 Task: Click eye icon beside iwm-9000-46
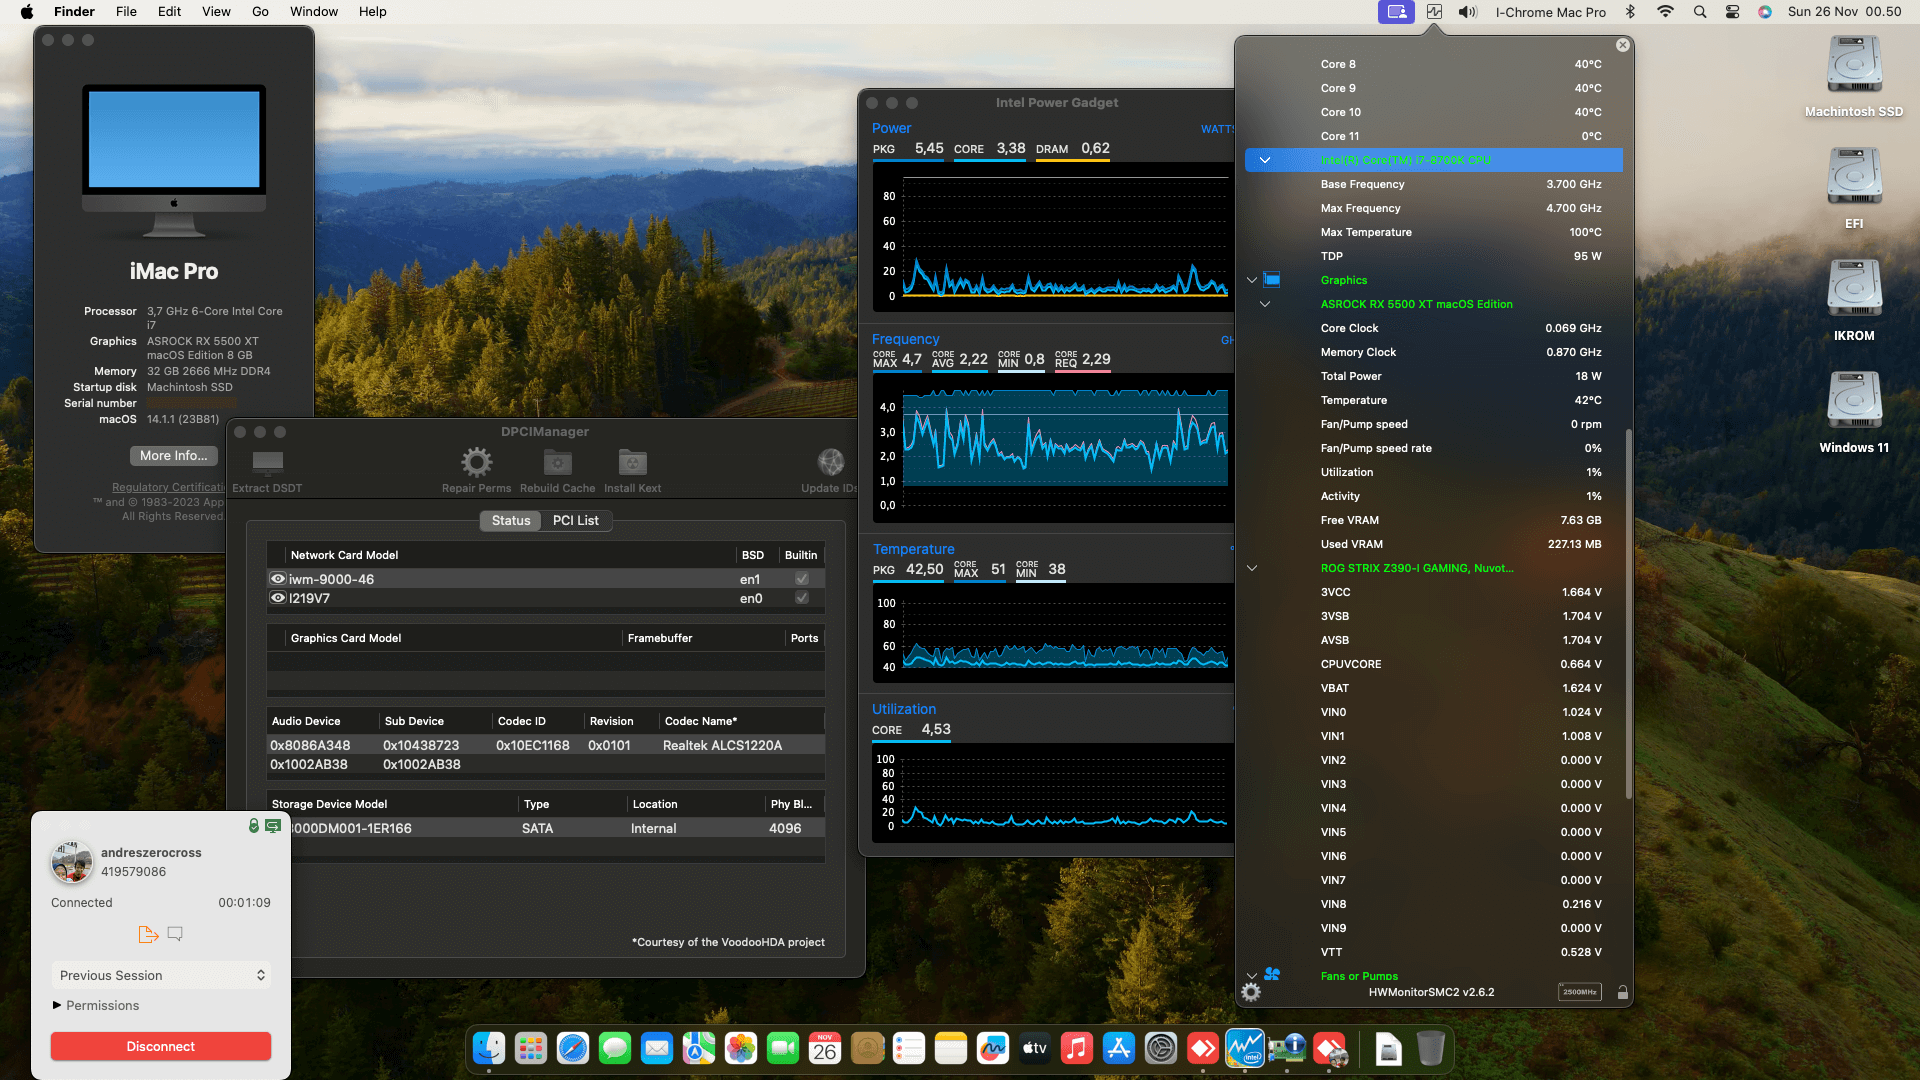tap(278, 579)
